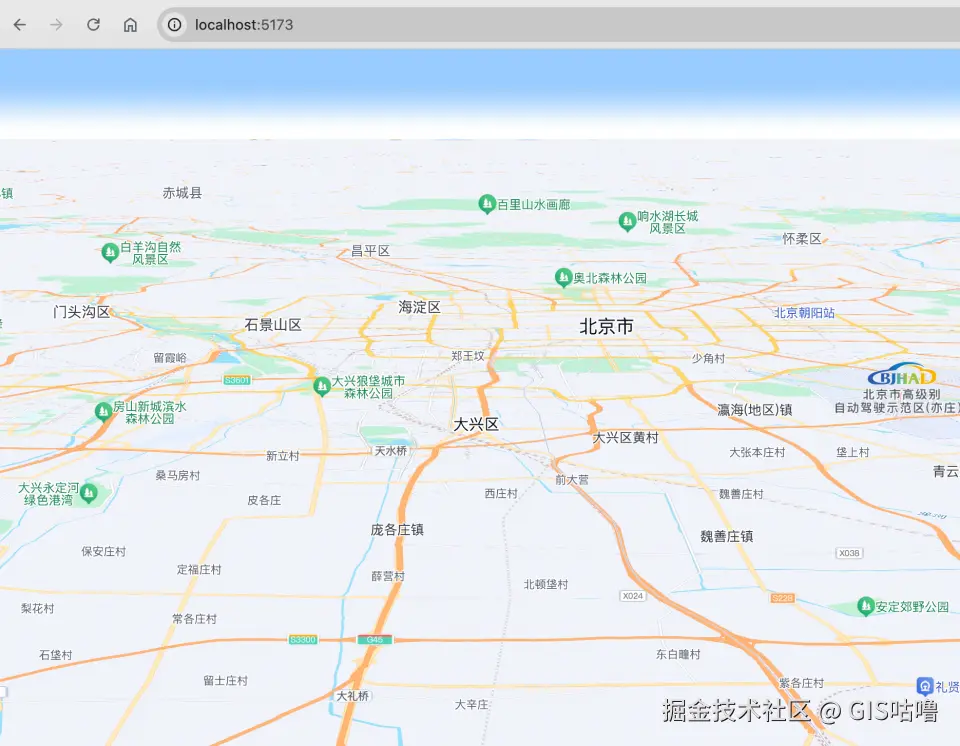Click the 桑马房村 village label
This screenshot has height=746, width=960.
pos(178,475)
